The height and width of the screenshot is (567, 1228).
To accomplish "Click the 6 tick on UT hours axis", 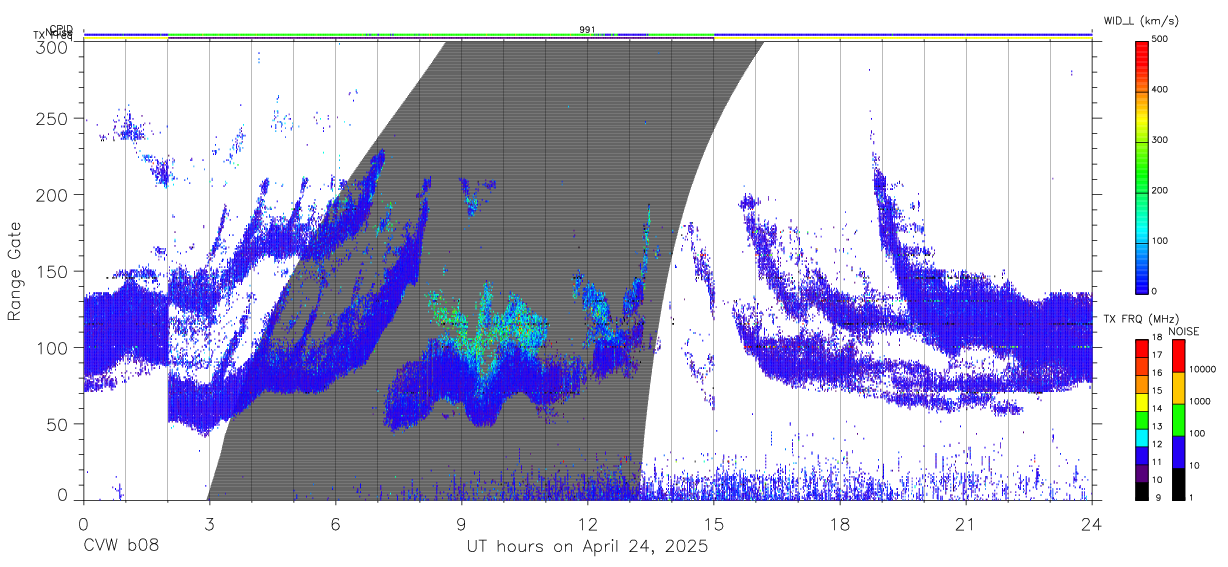I will pos(335,525).
